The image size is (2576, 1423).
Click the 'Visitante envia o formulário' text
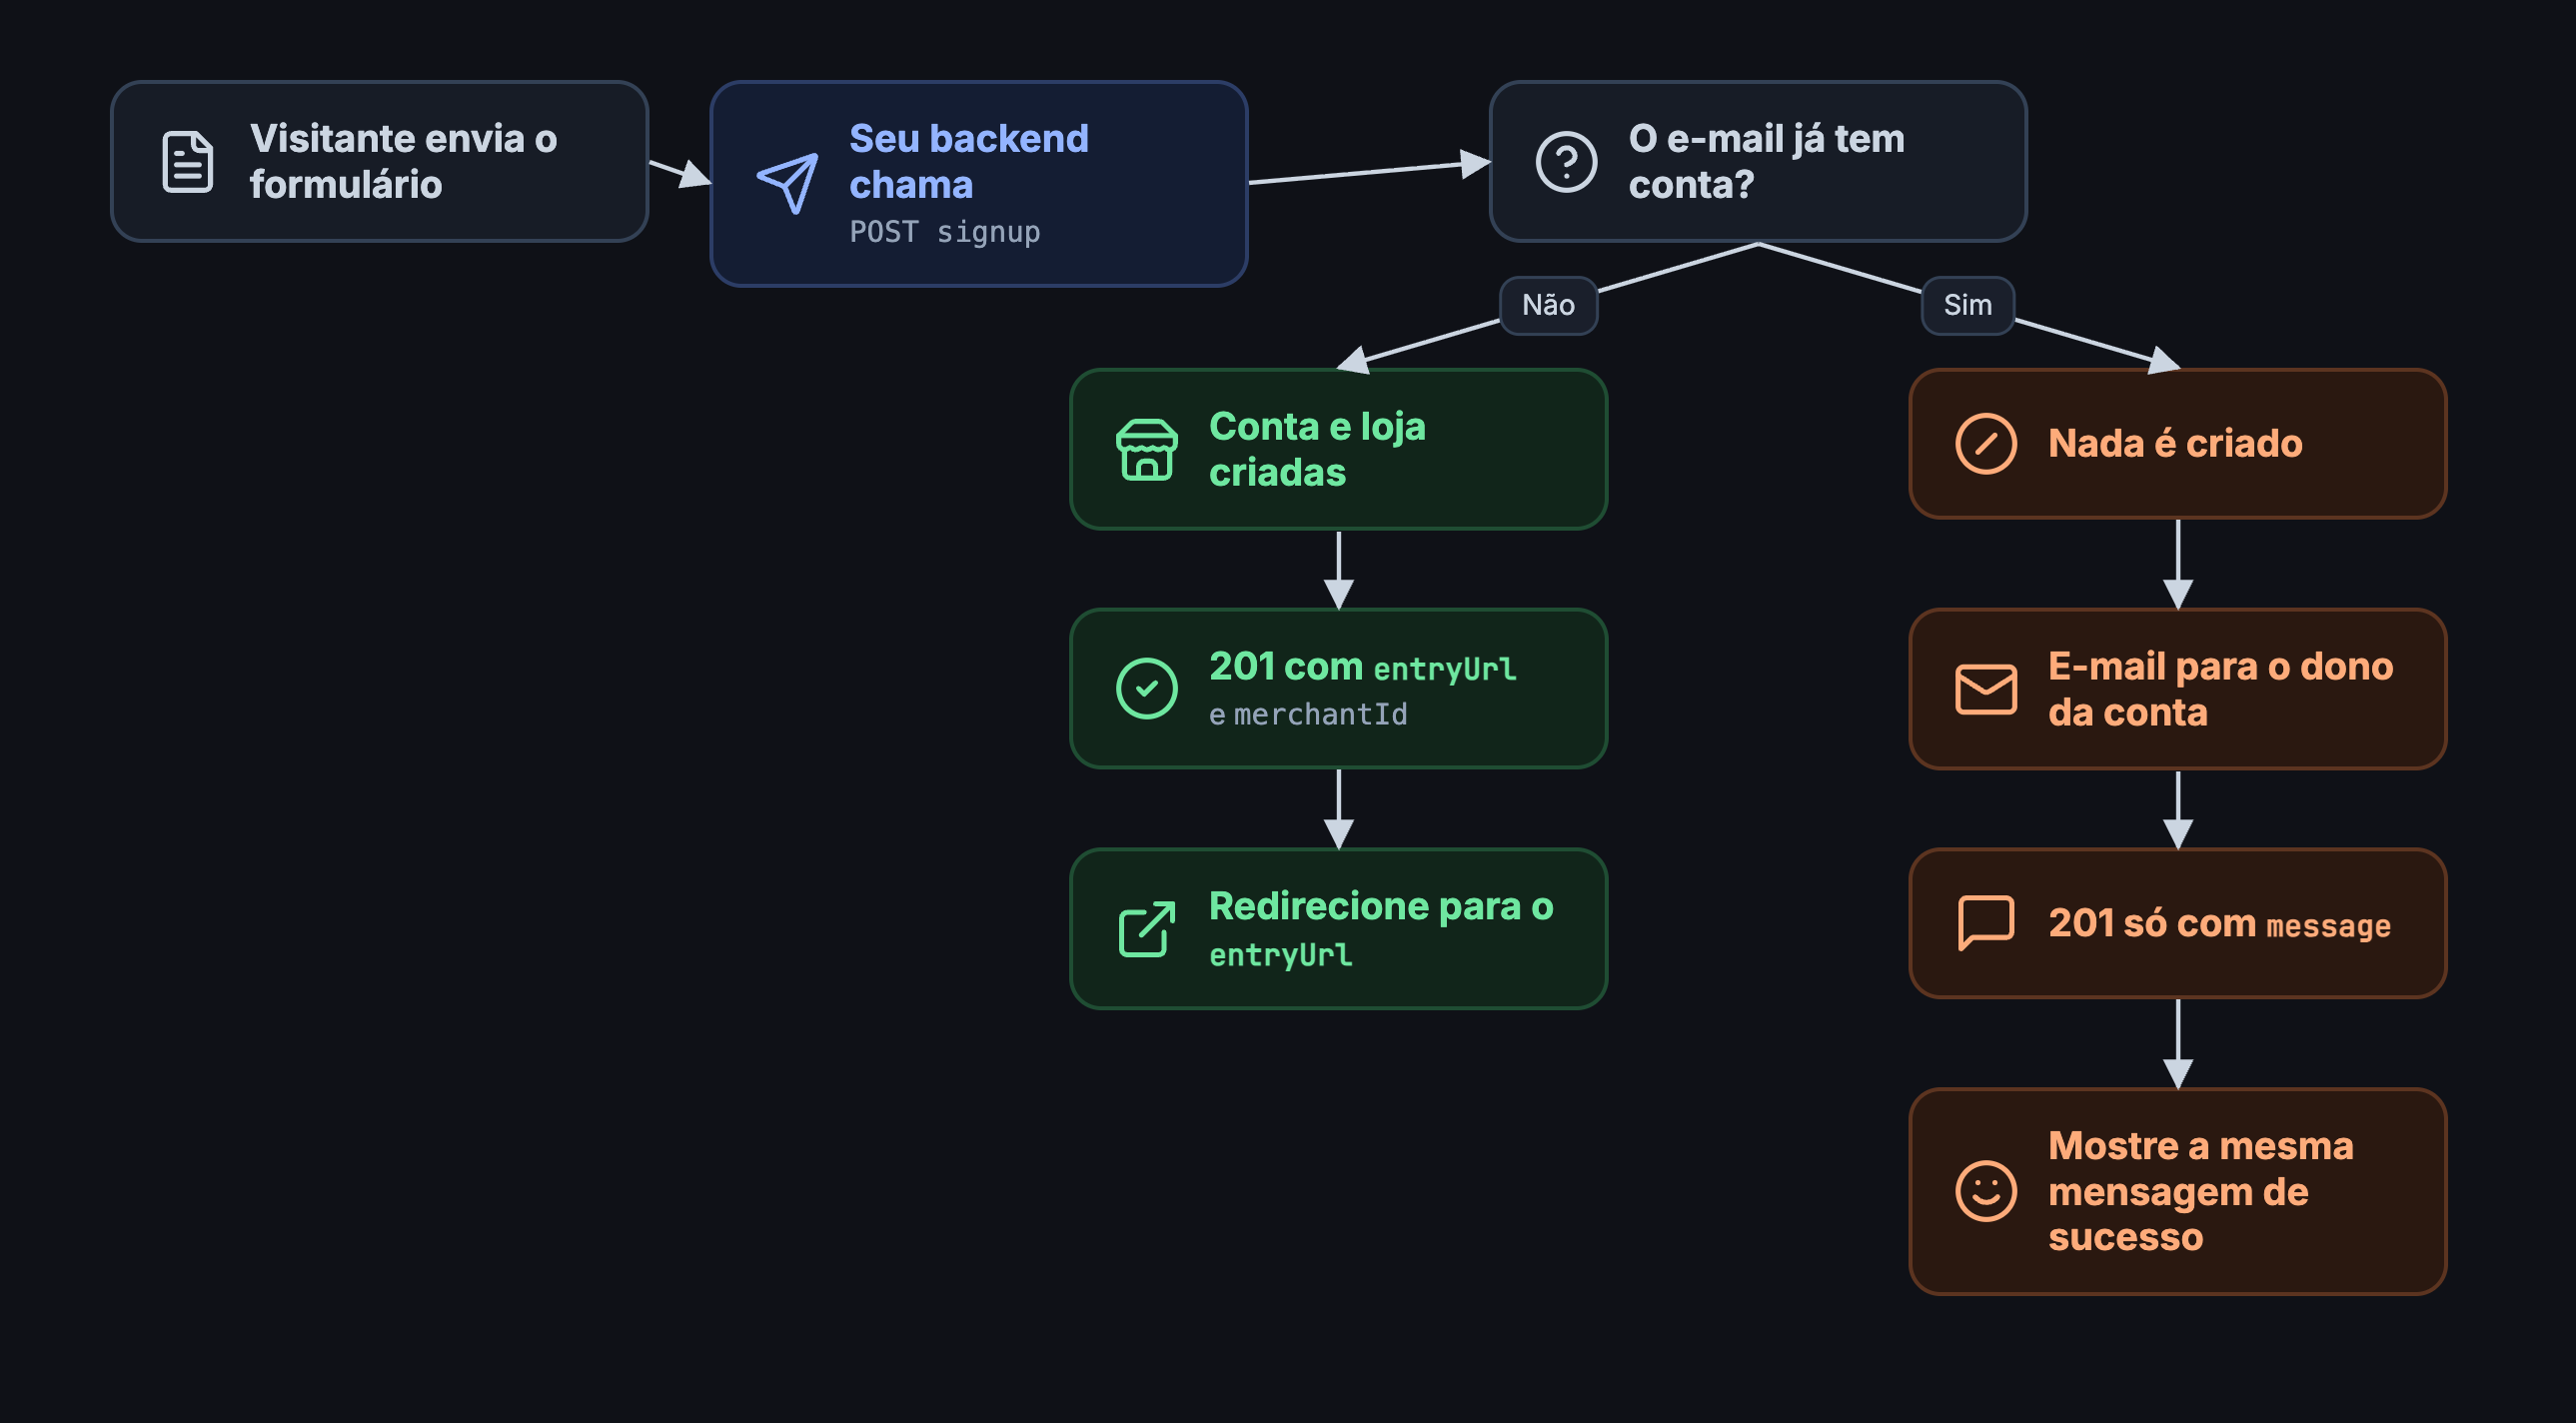coord(403,161)
